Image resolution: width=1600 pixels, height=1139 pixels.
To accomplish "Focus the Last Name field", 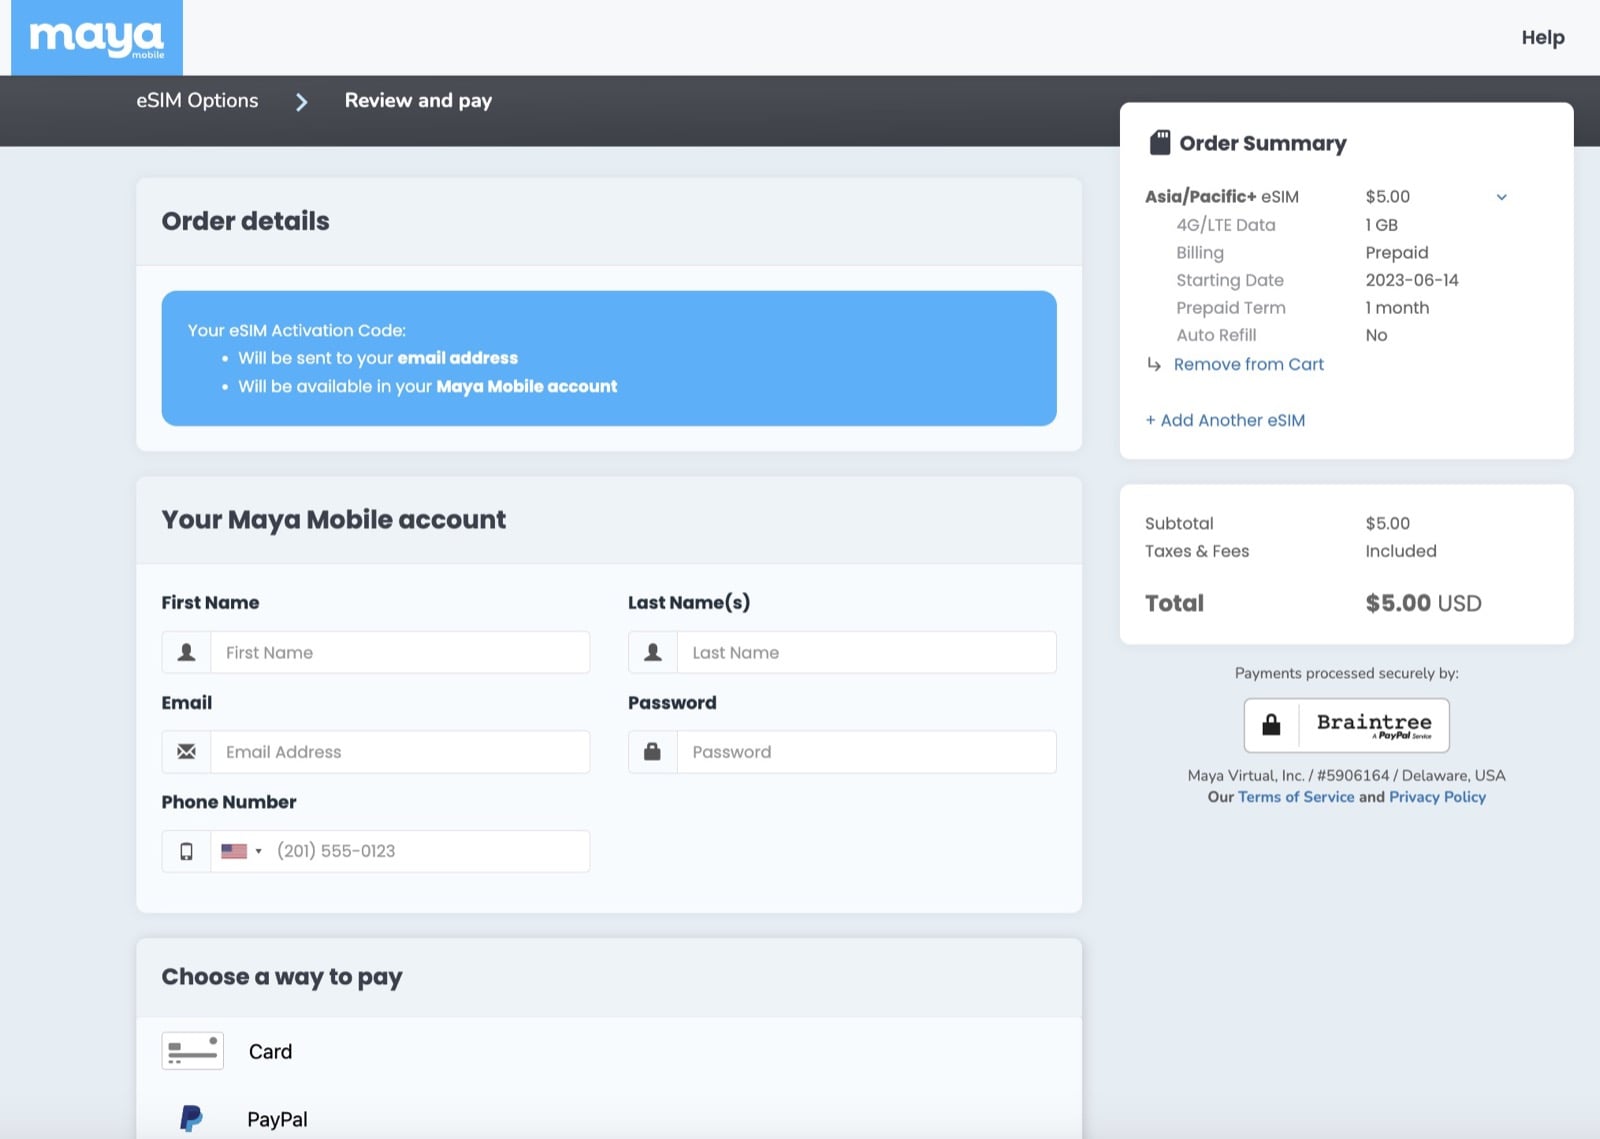I will [867, 652].
